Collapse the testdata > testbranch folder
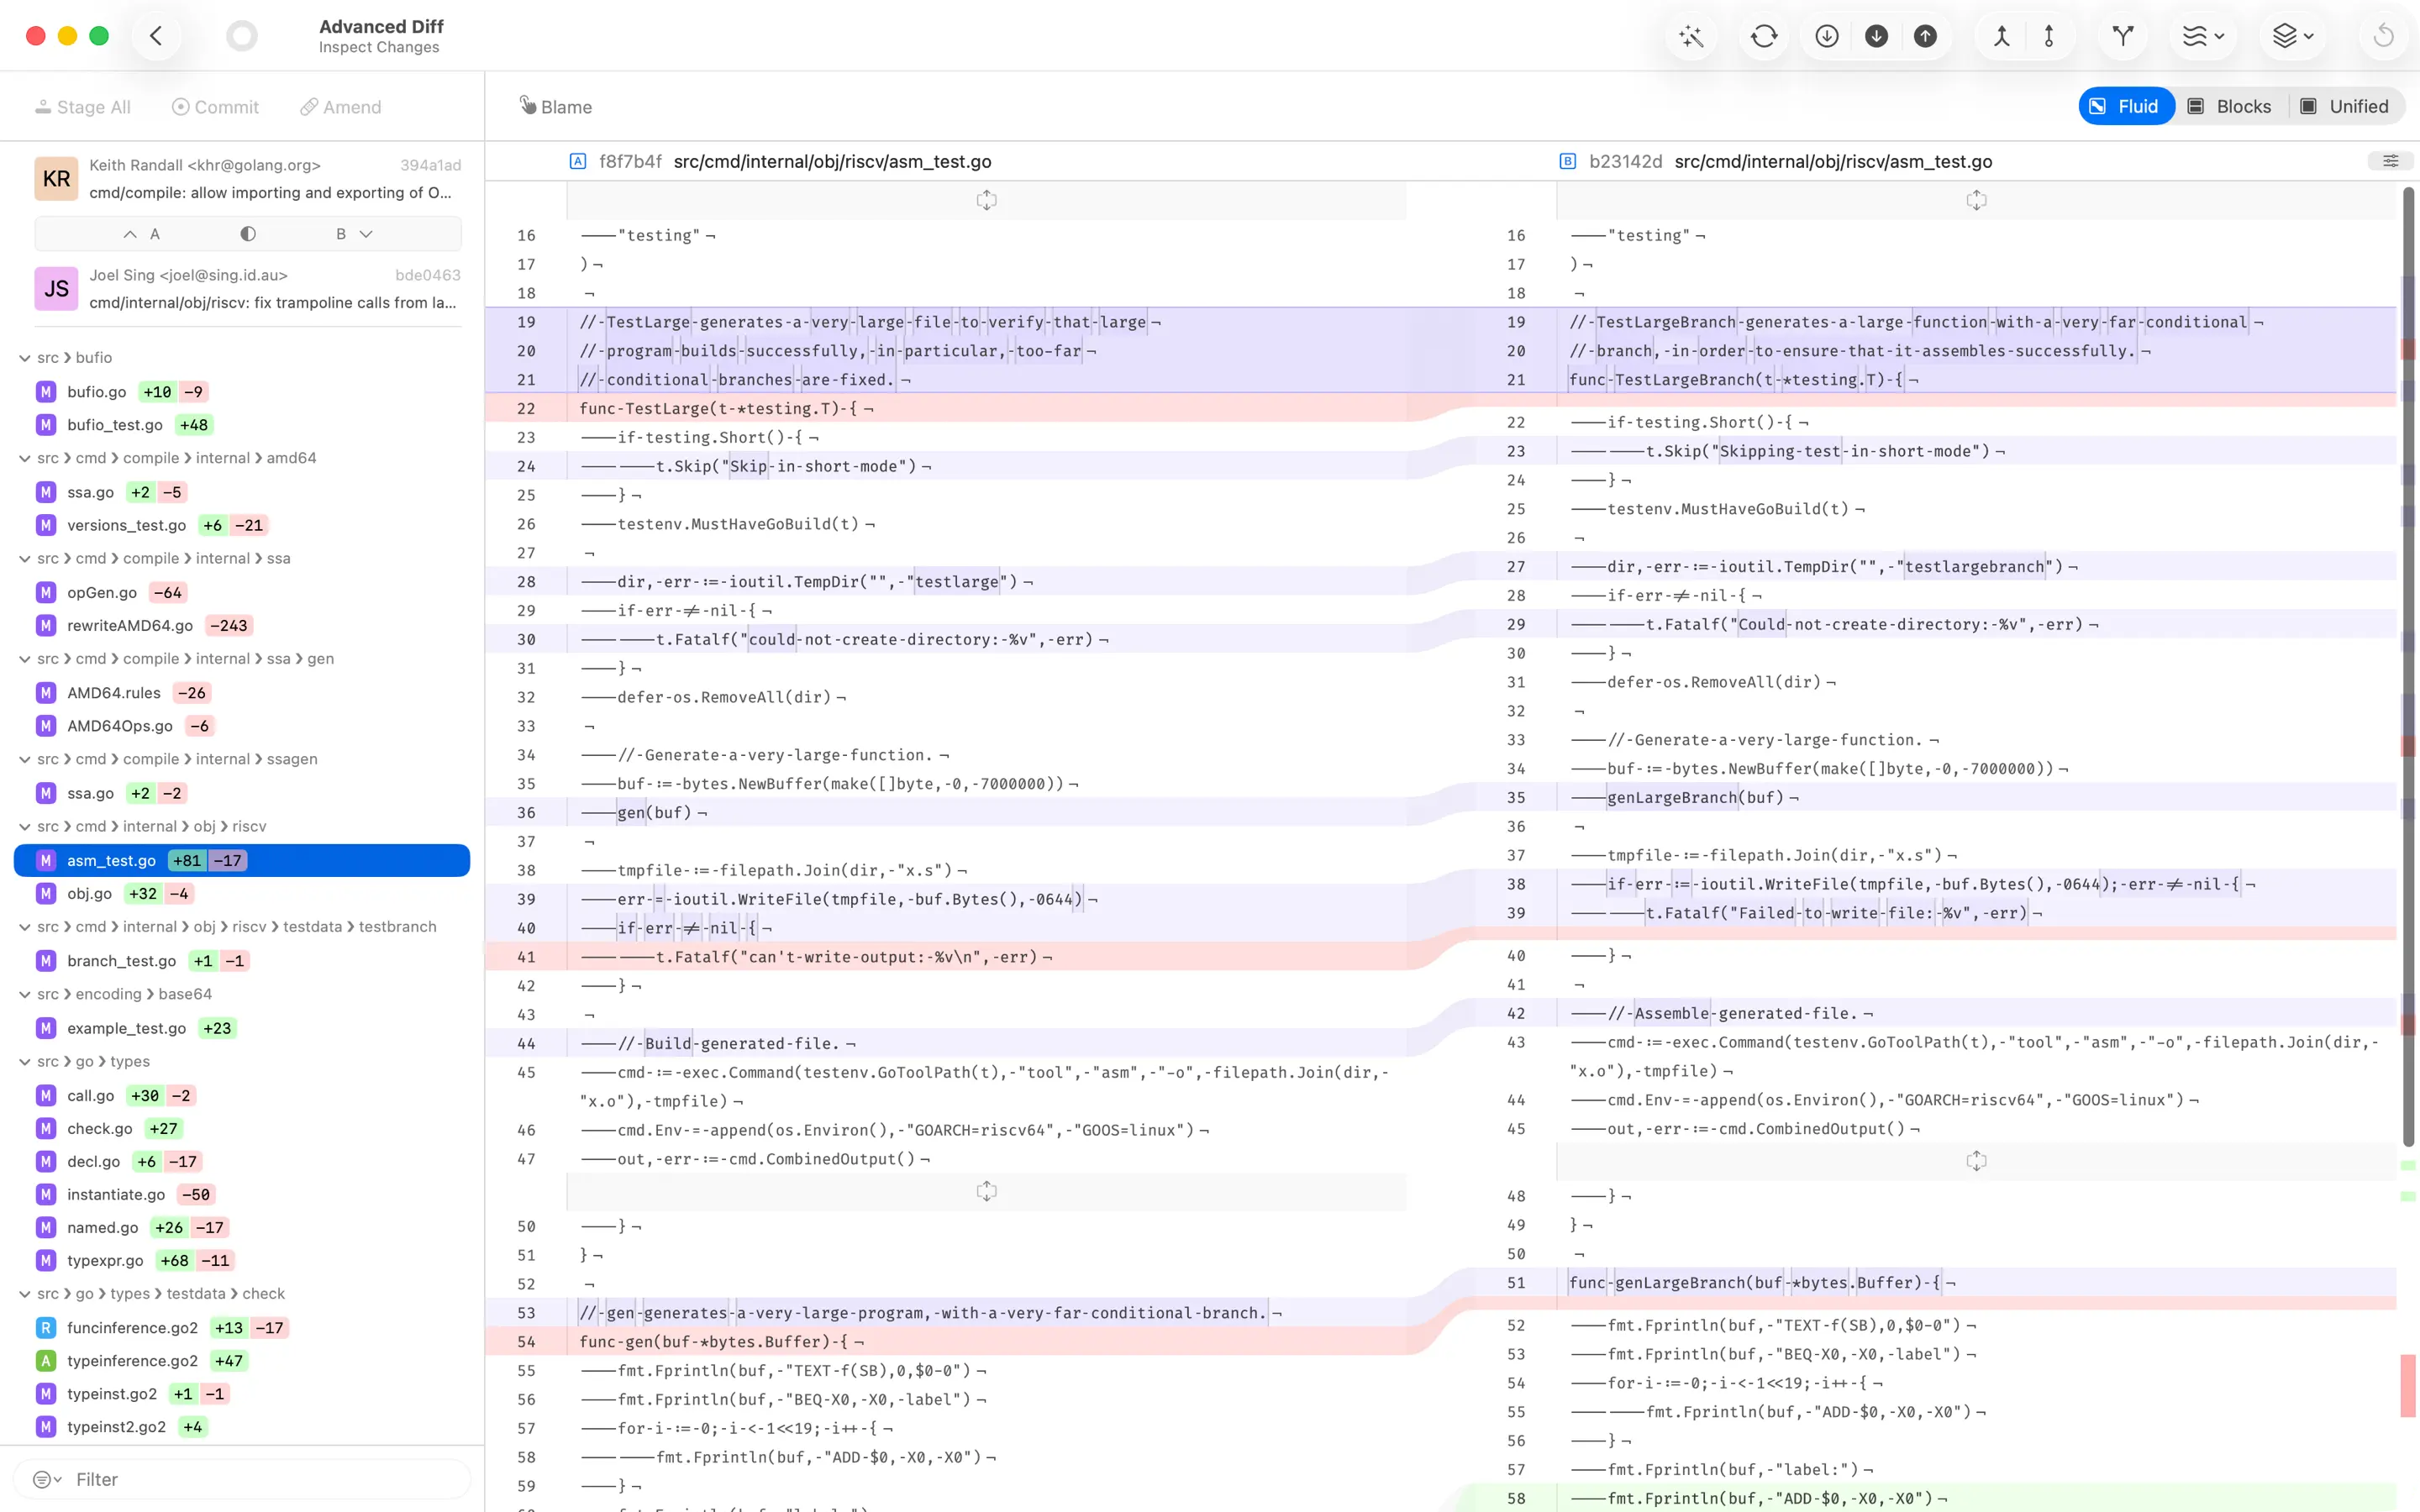 (24, 927)
